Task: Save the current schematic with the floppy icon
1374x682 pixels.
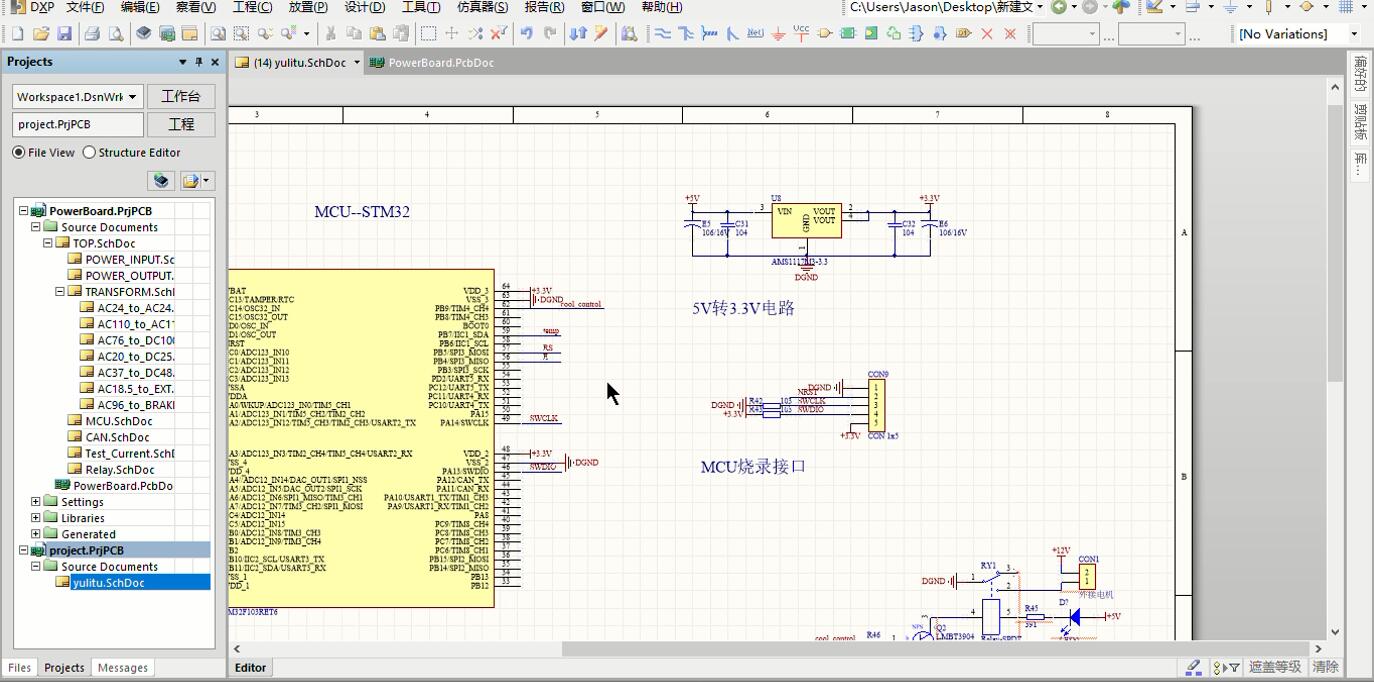Action: 65,34
